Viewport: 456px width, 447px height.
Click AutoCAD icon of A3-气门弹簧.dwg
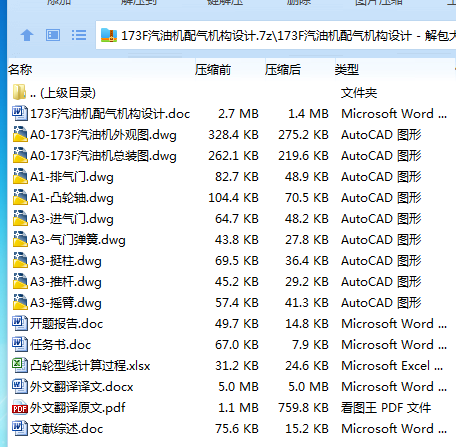pyautogui.click(x=20, y=239)
